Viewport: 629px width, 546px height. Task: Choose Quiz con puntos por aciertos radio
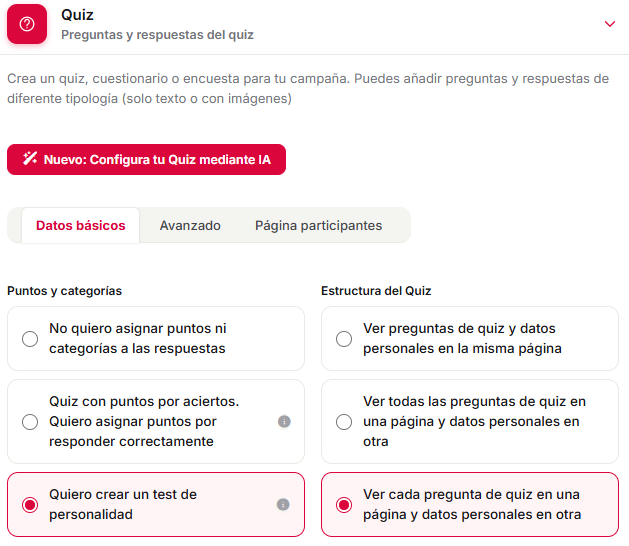tap(30, 422)
